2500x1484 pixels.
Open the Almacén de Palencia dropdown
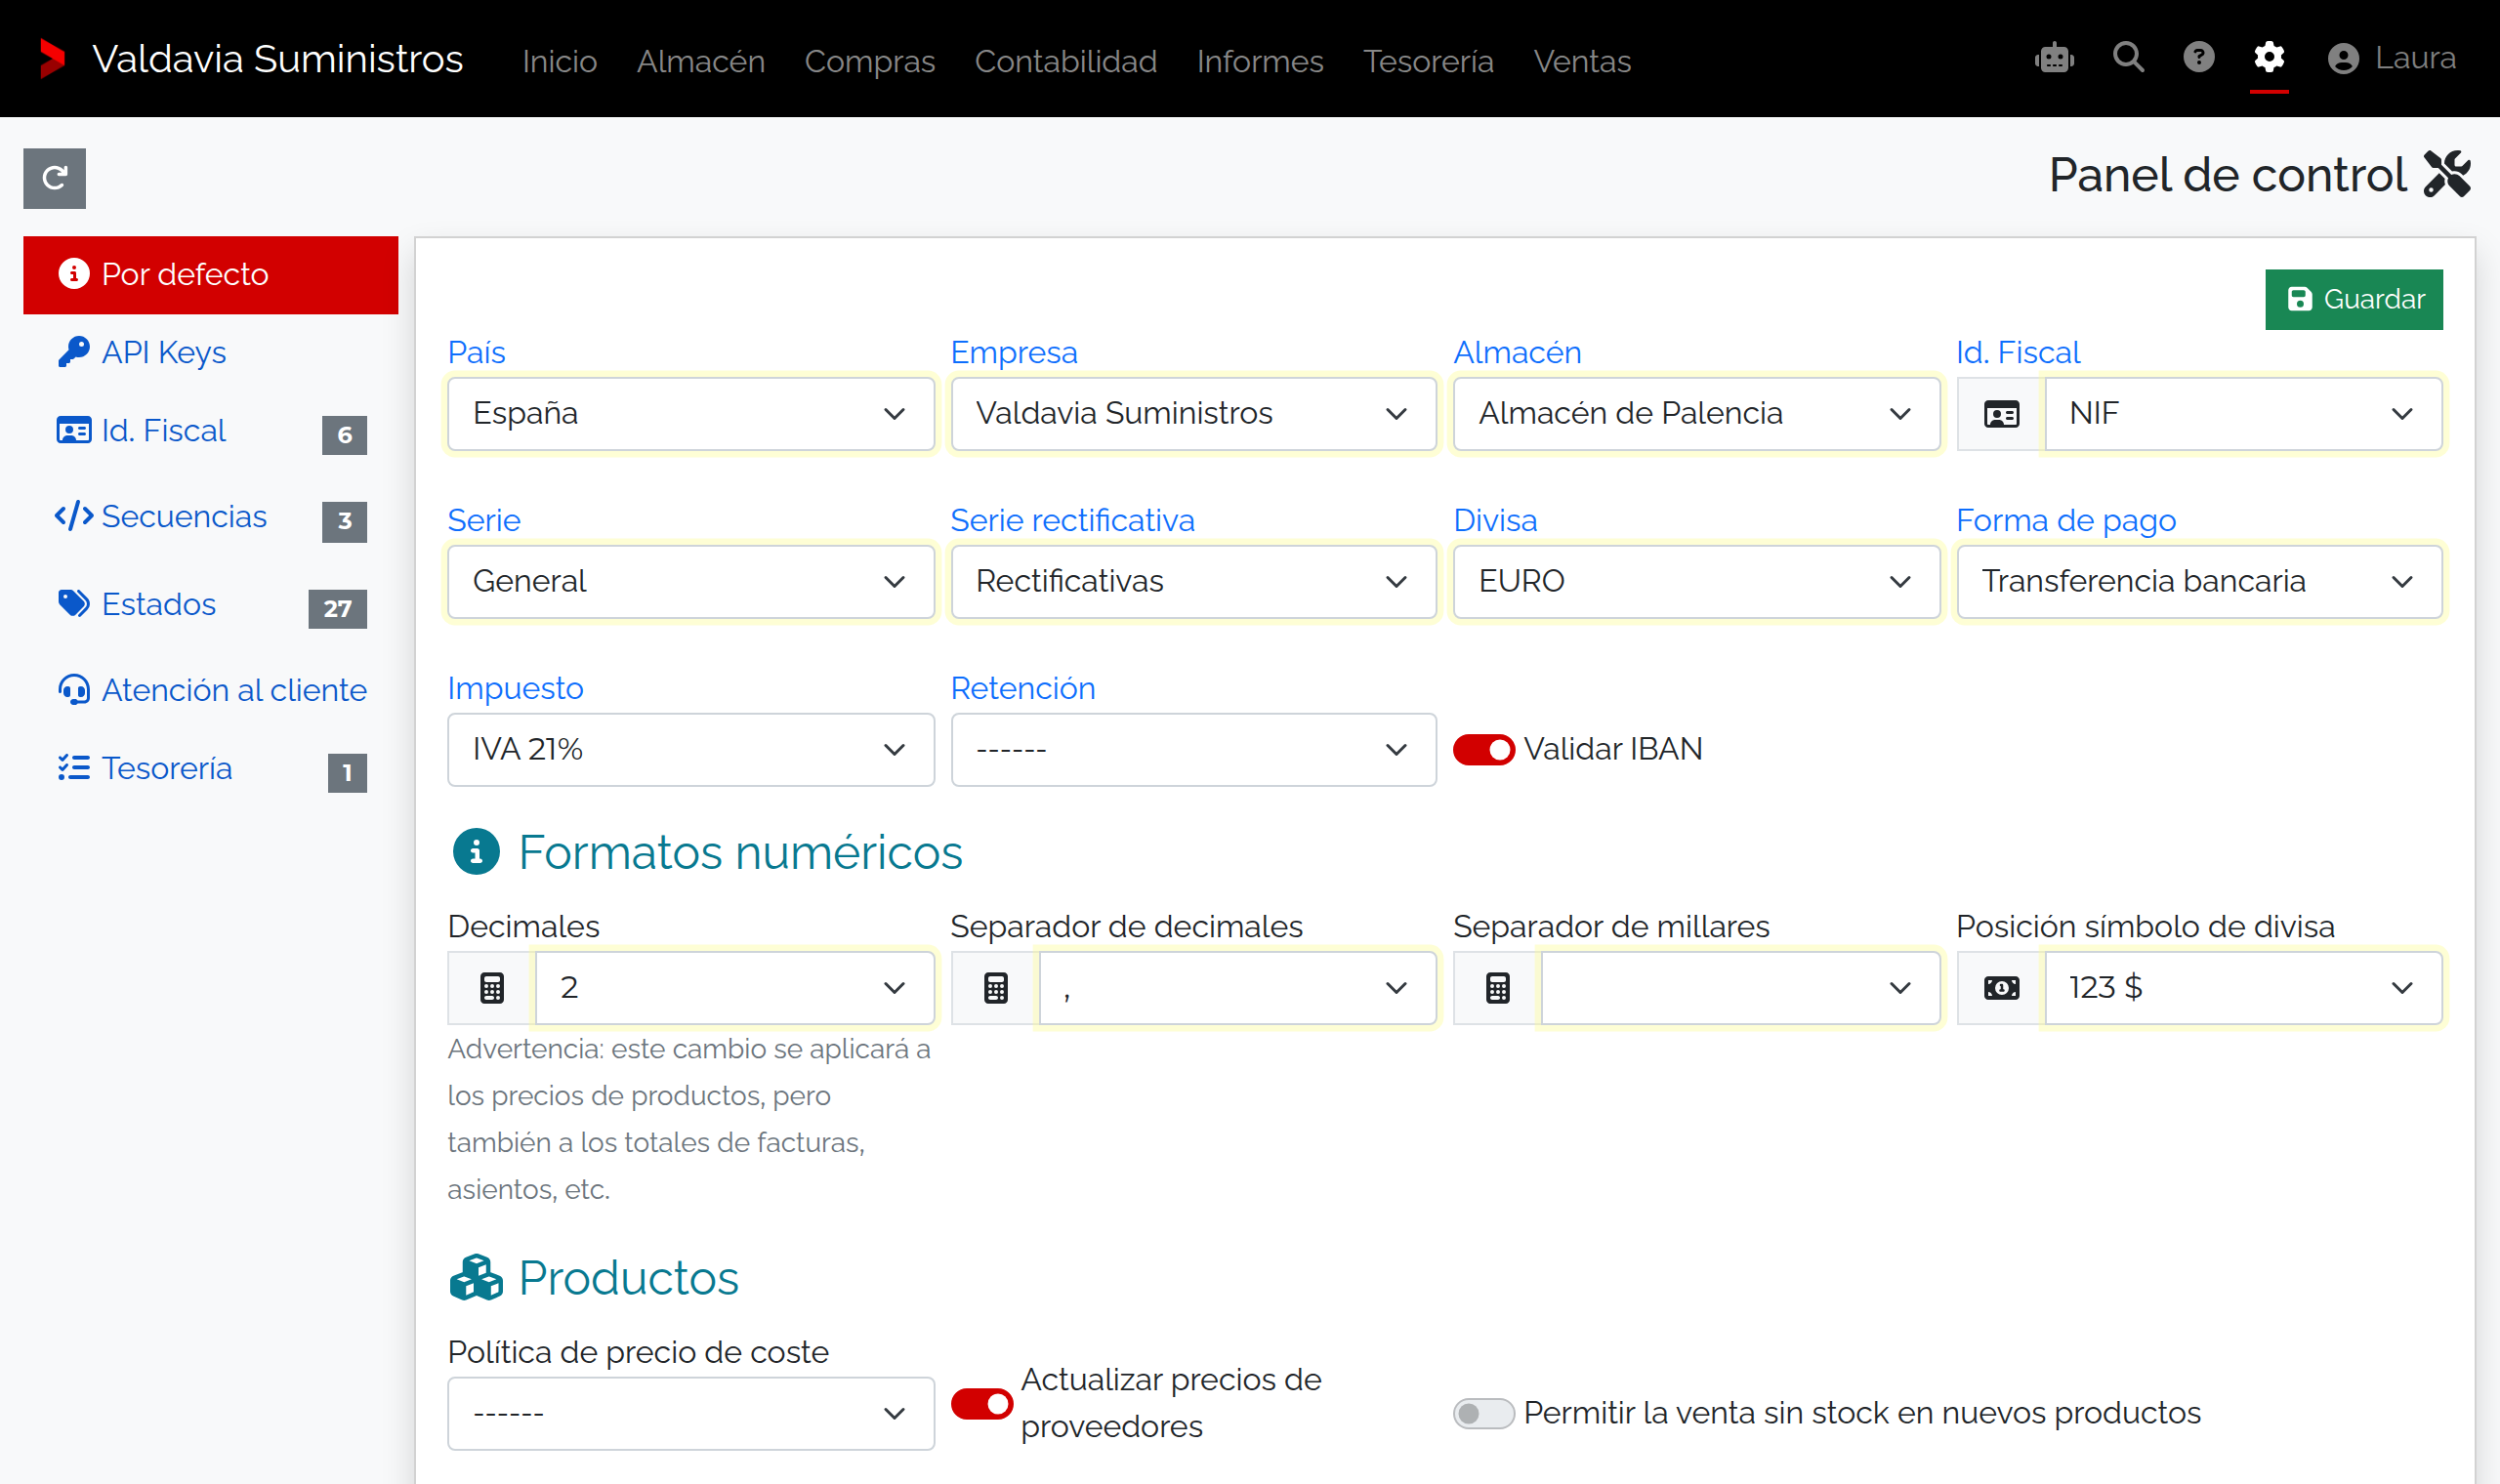pos(1696,413)
